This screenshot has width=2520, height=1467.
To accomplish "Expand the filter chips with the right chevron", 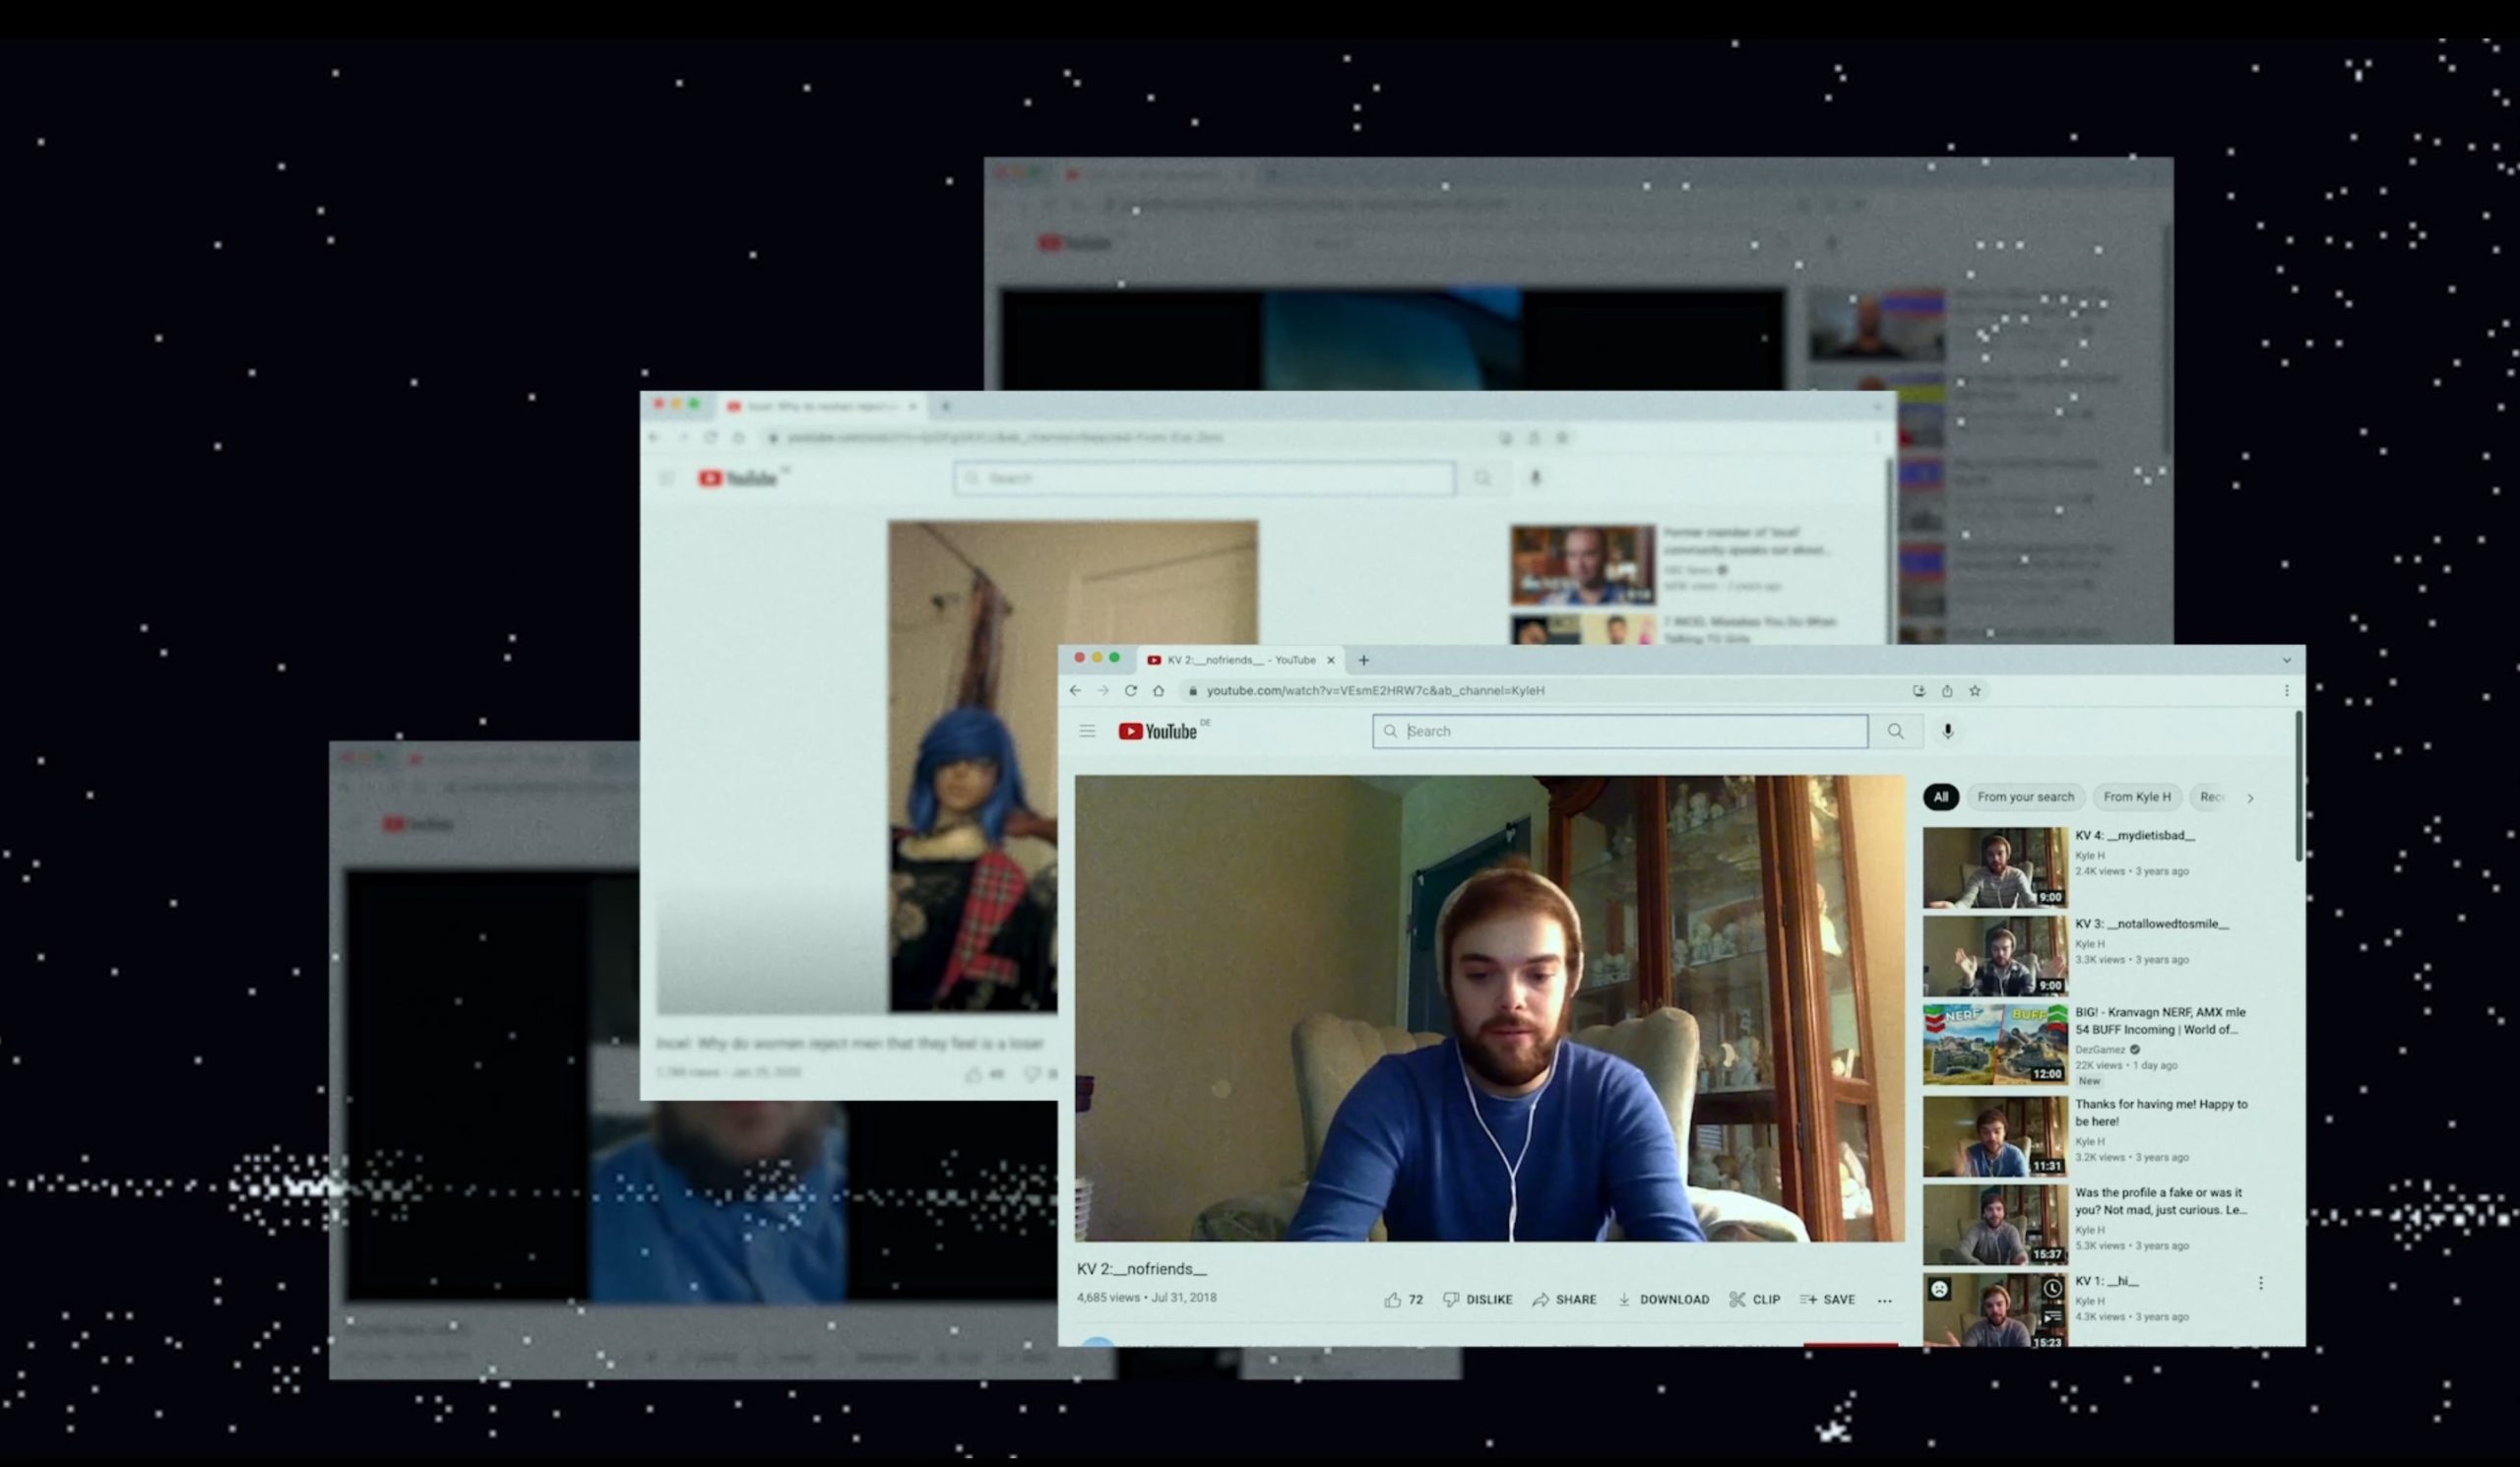I will (x=2250, y=798).
